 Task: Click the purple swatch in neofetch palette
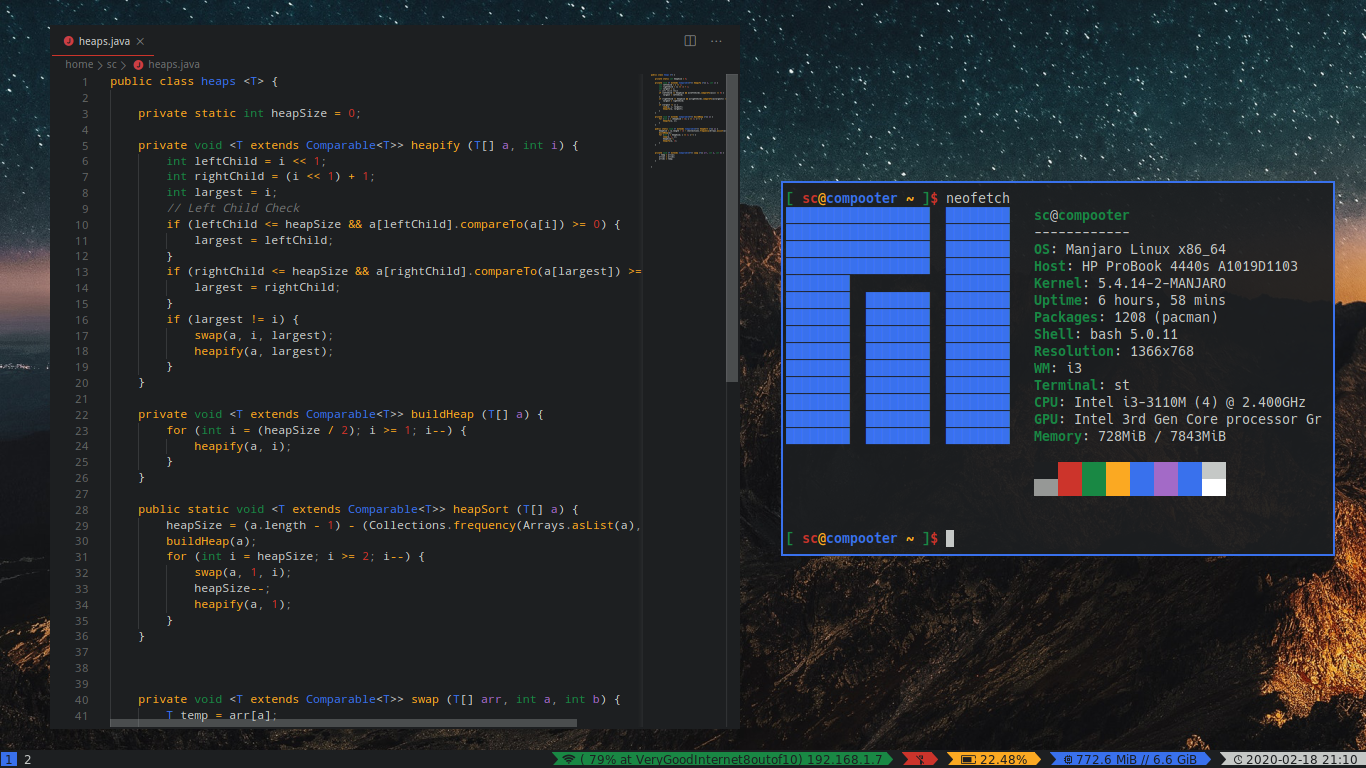pos(1166,479)
